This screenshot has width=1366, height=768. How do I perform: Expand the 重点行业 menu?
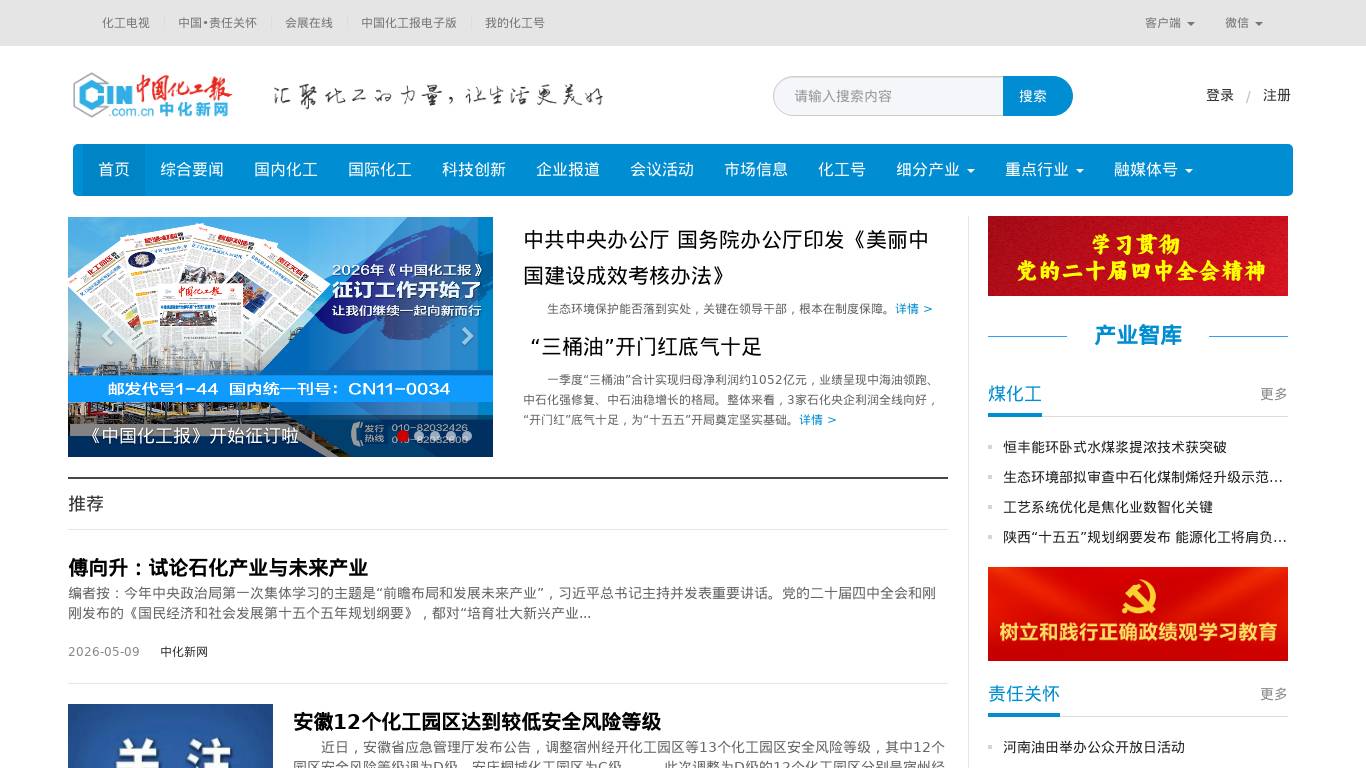pyautogui.click(x=1044, y=170)
